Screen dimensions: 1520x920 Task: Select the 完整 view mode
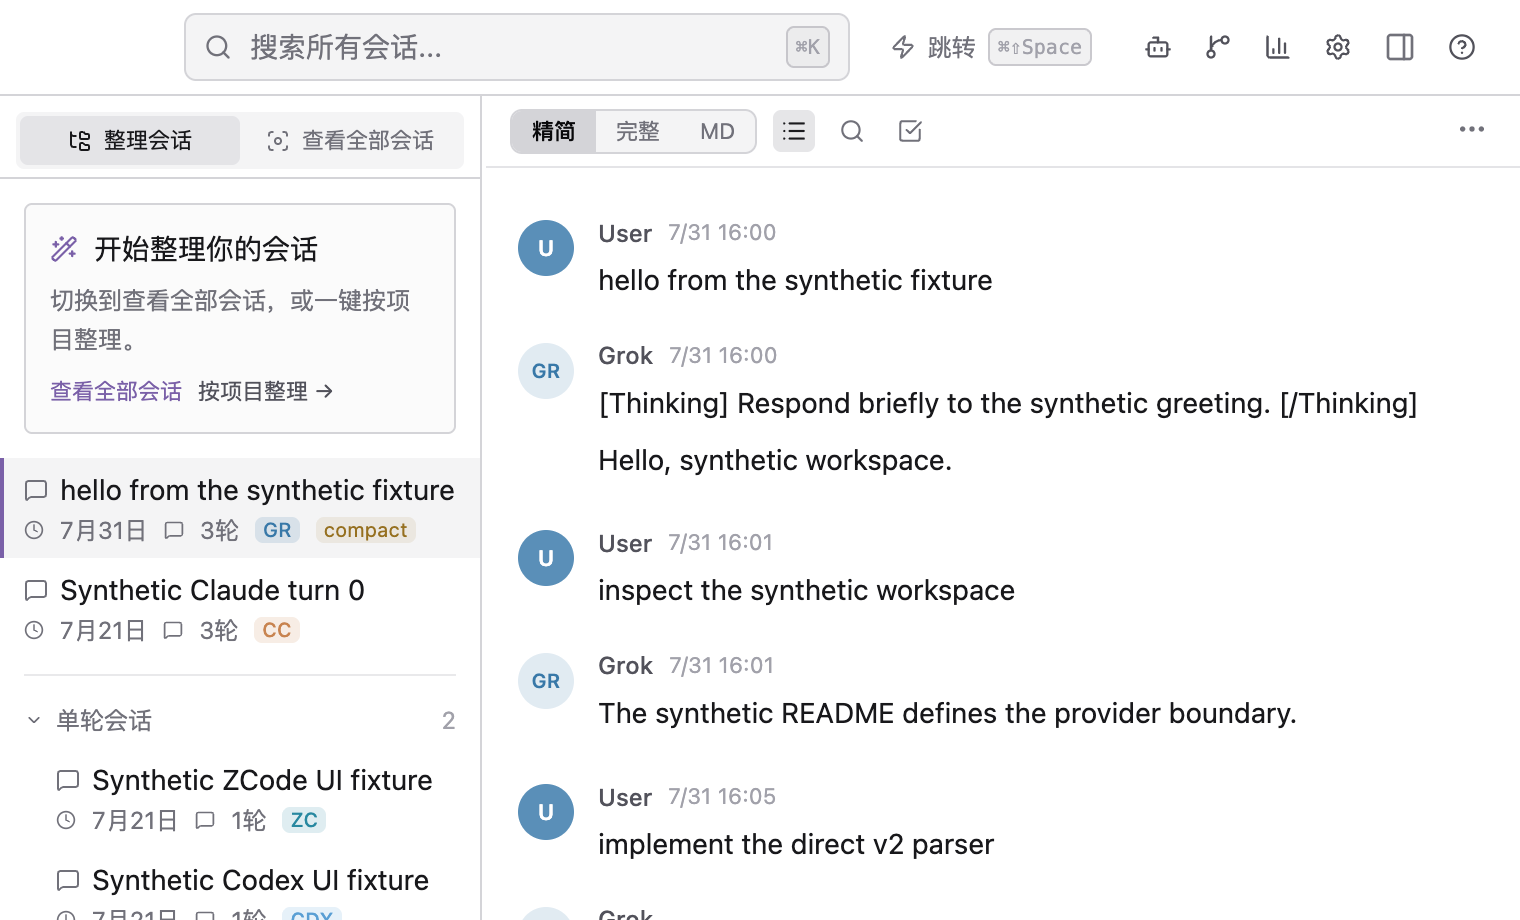[x=638, y=131]
